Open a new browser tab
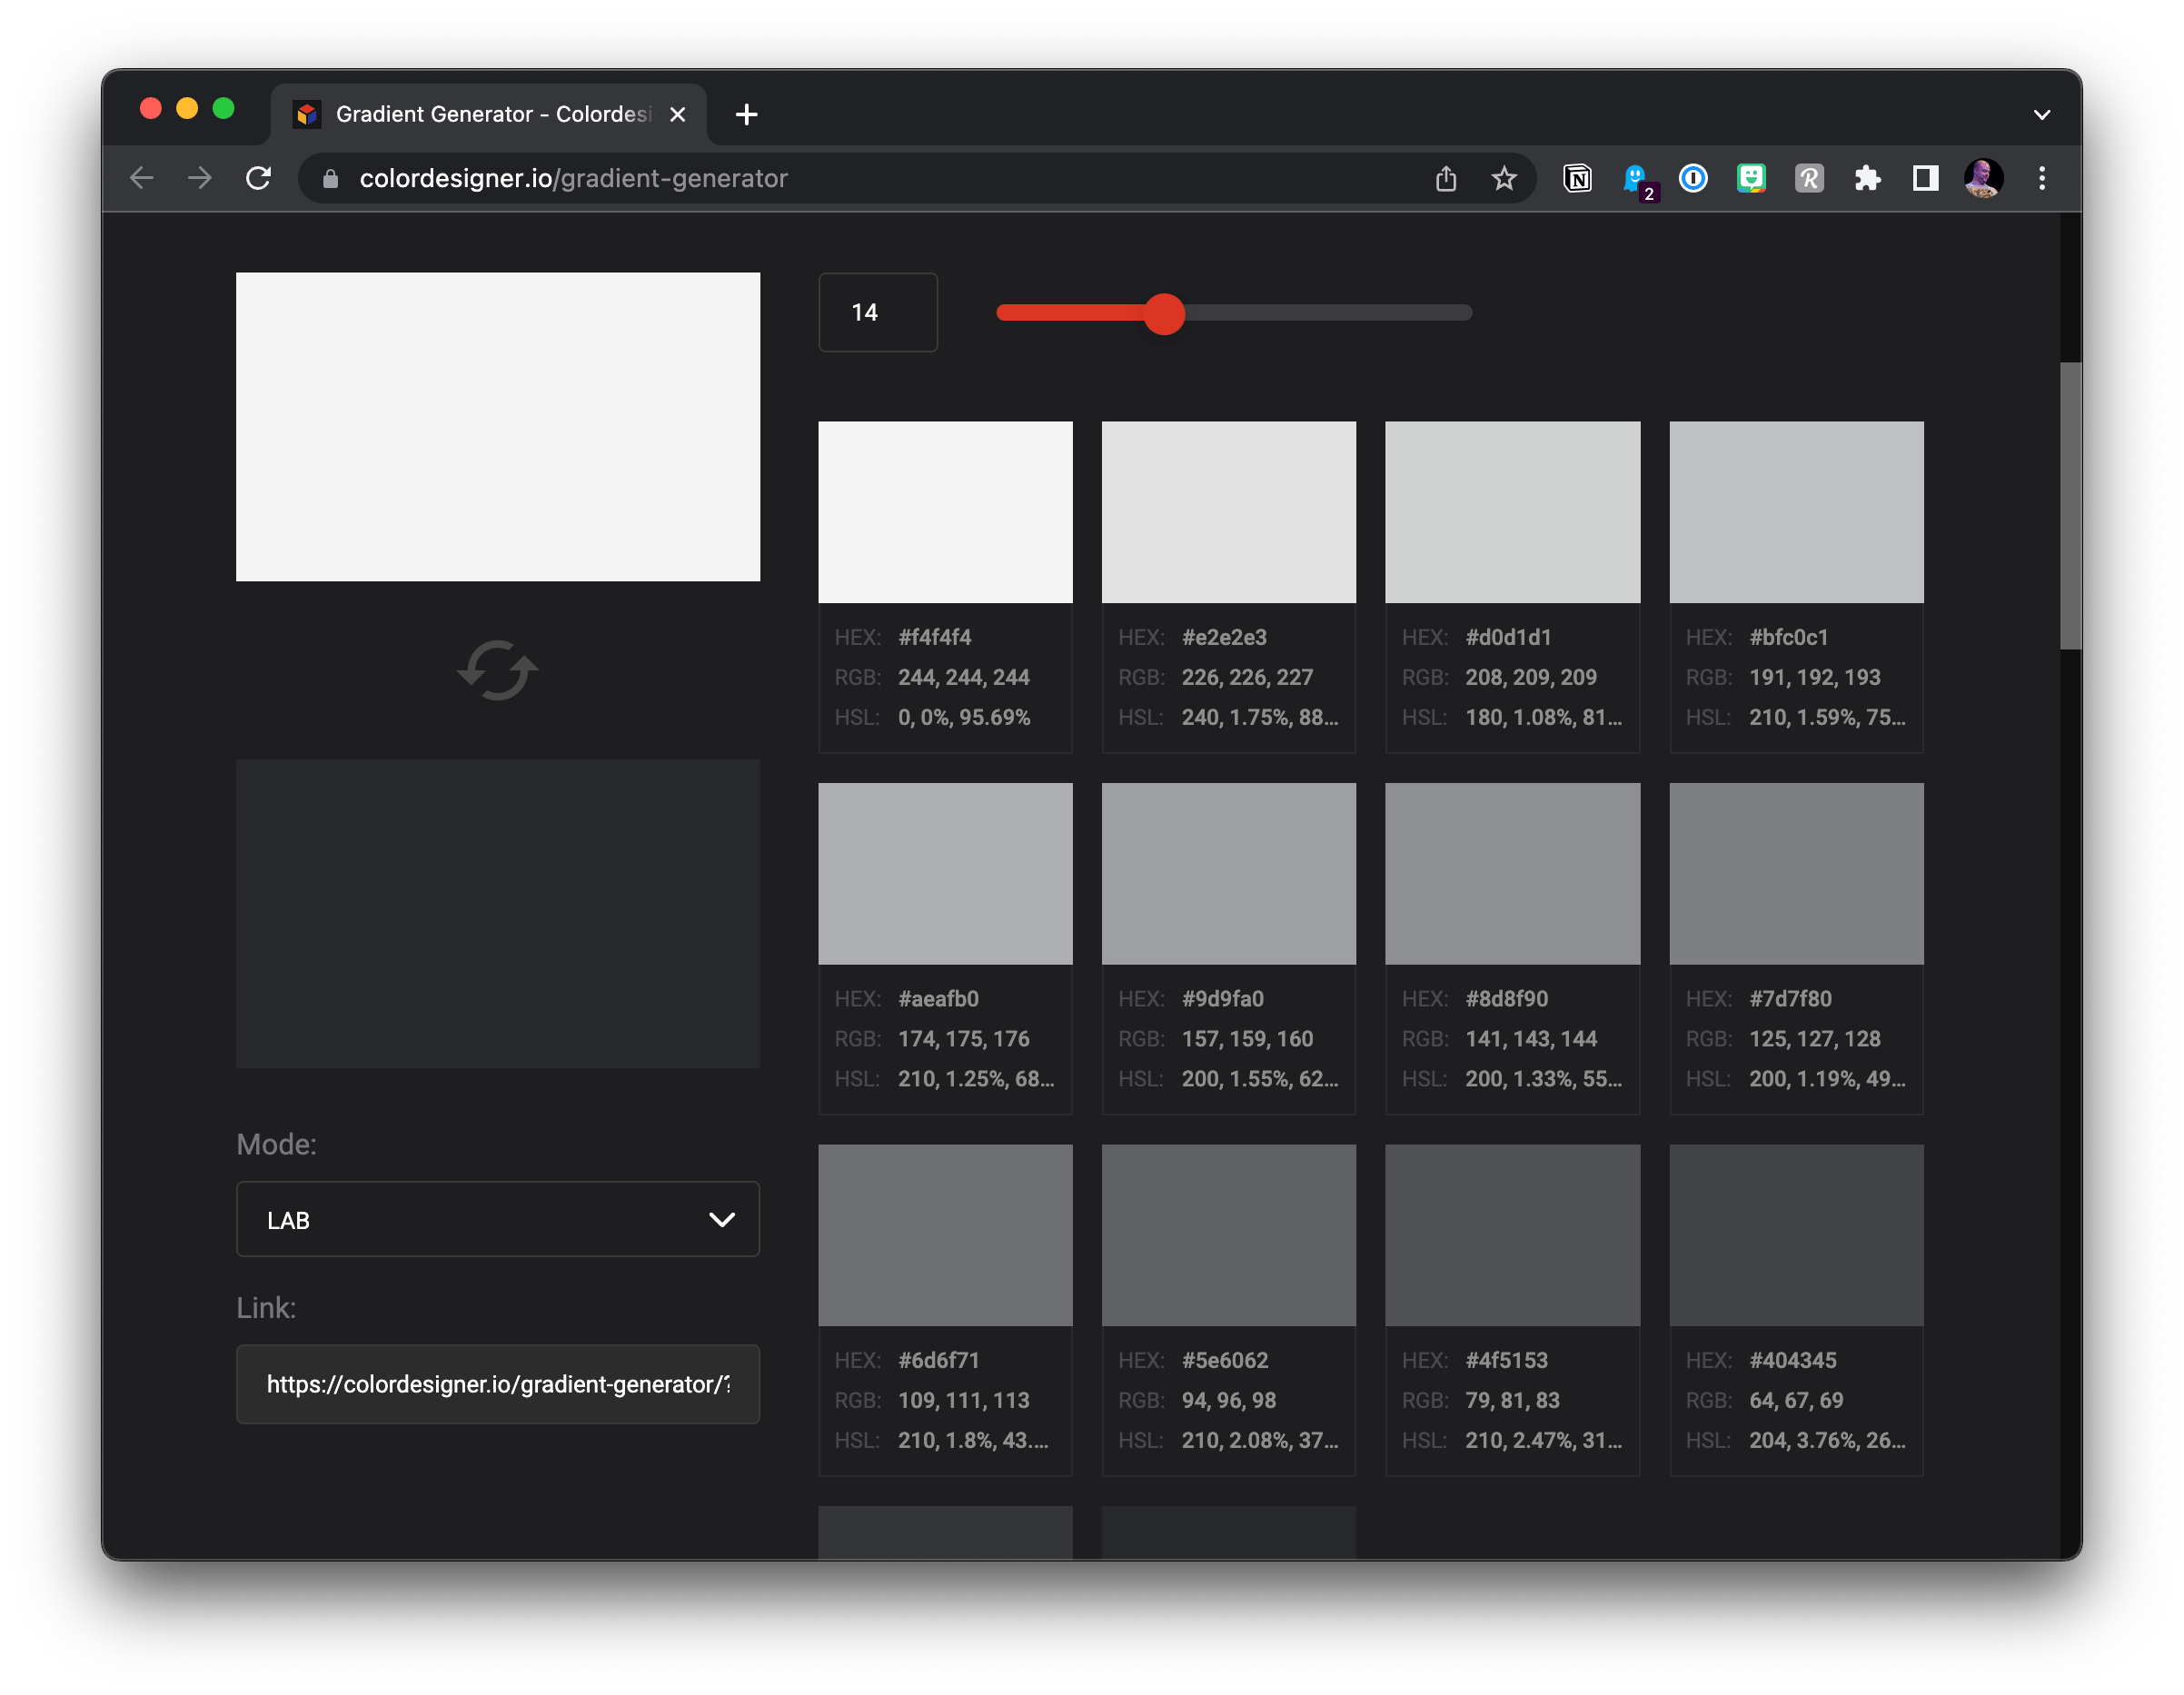This screenshot has width=2184, height=1695. [x=746, y=115]
